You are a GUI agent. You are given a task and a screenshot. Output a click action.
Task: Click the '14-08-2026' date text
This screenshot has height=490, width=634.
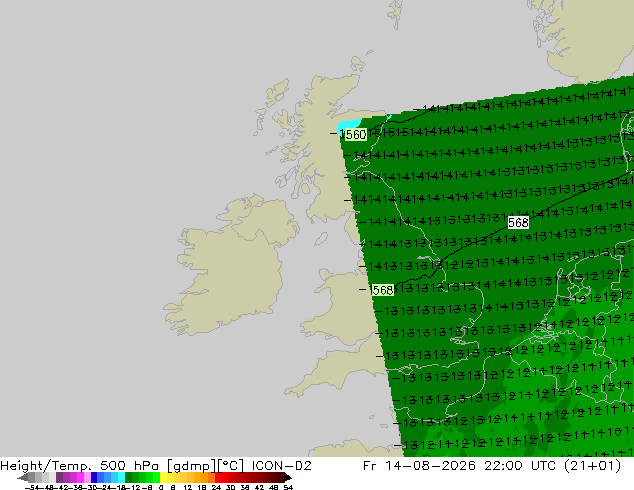click(430, 466)
